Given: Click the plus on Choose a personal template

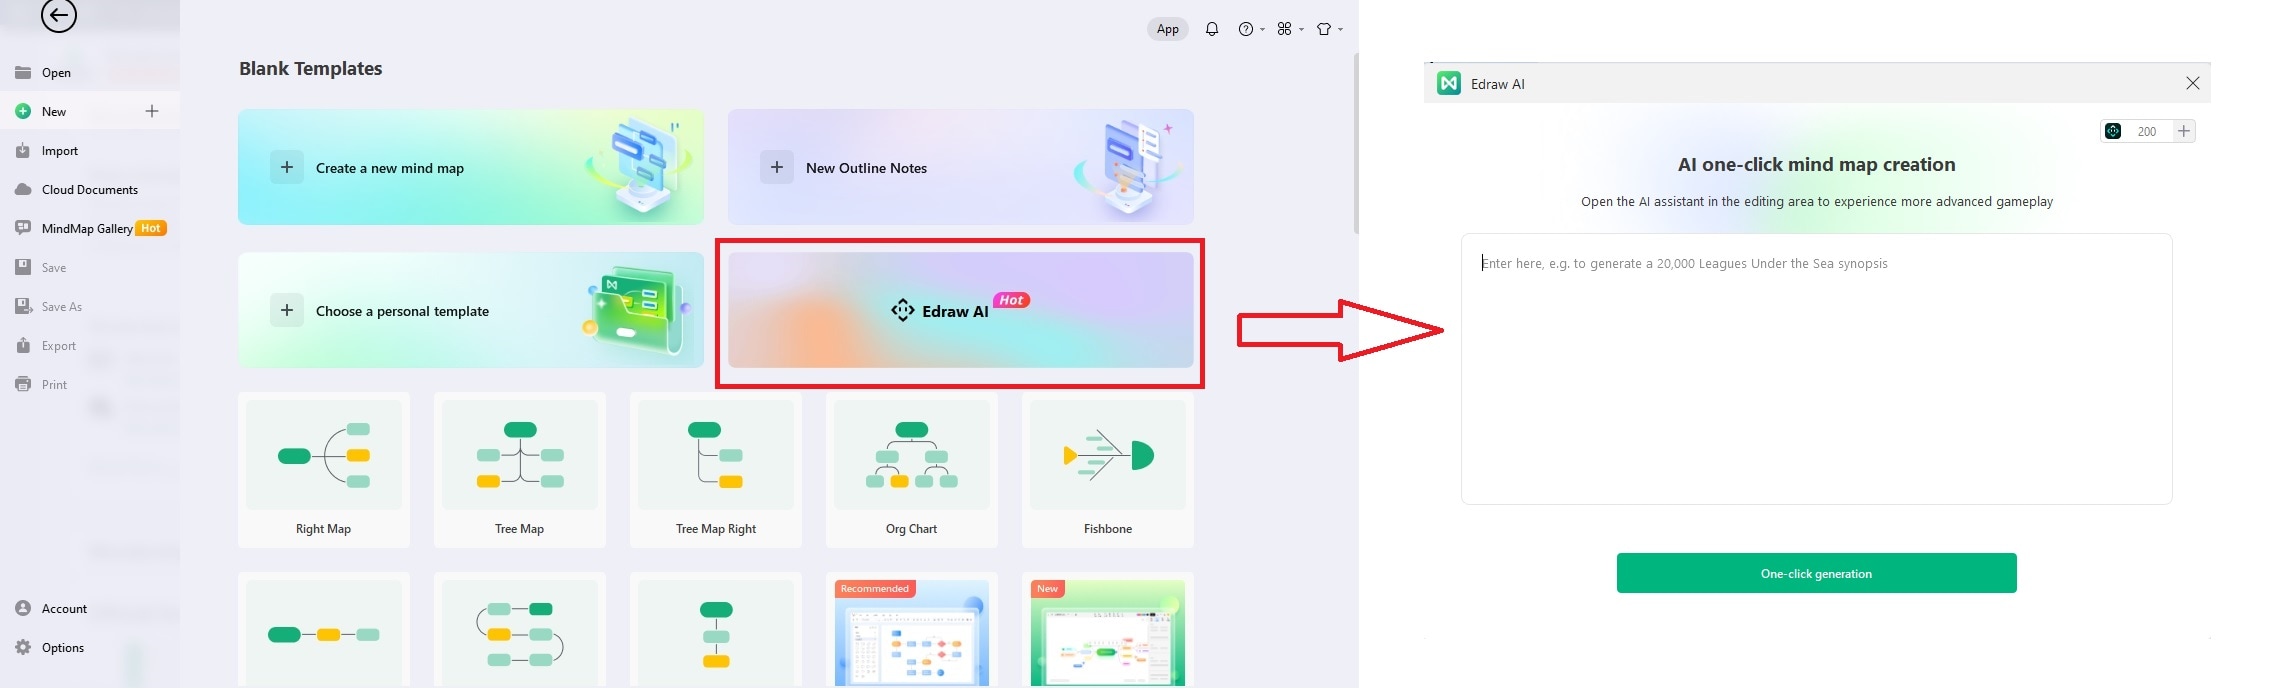Looking at the screenshot, I should (287, 311).
